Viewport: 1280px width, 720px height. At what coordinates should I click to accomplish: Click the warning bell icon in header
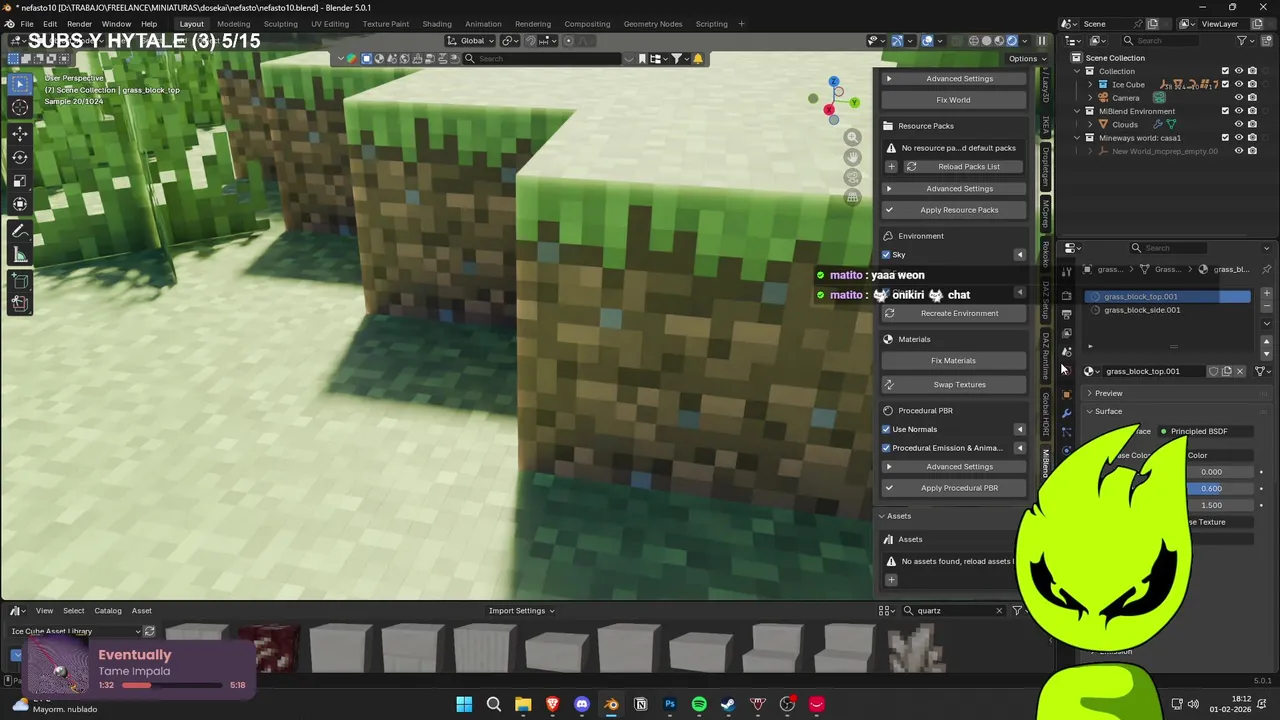(698, 59)
